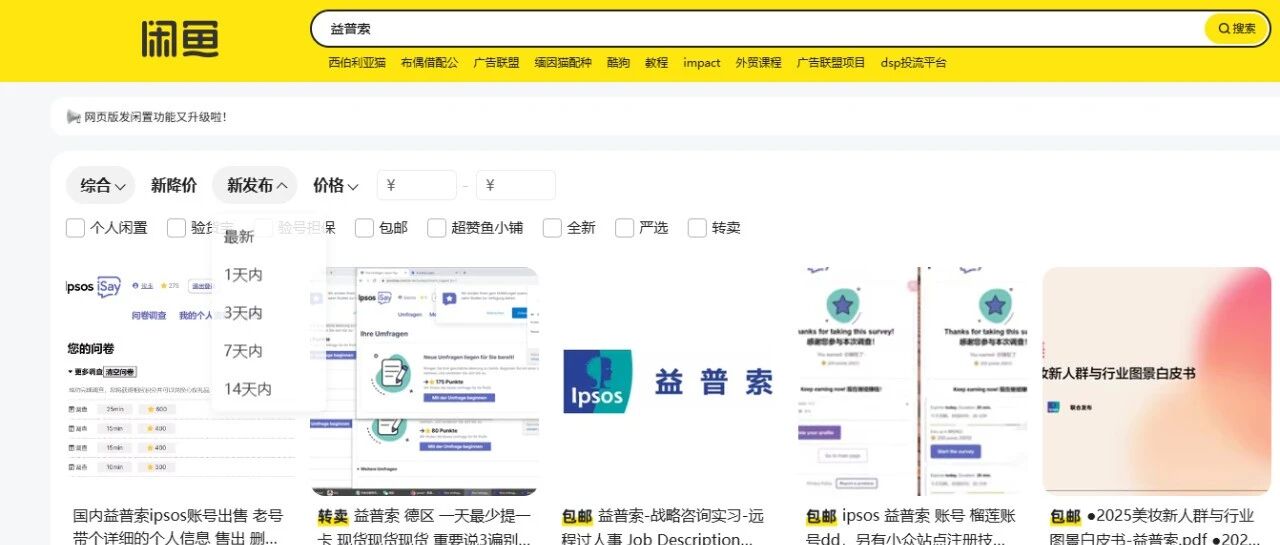Check the 超赞鱼小铺 checkbox
This screenshot has height=545, width=1280.
[436, 228]
